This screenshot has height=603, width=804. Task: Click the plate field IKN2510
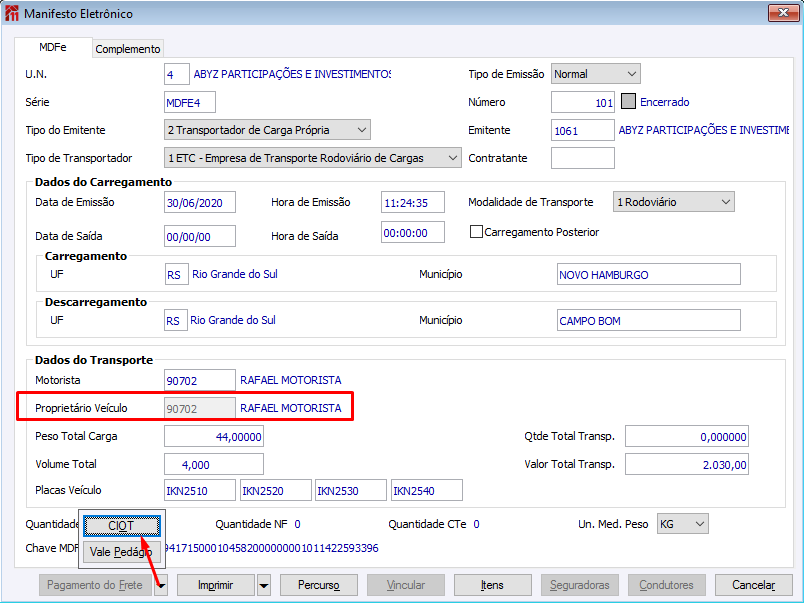click(x=200, y=490)
